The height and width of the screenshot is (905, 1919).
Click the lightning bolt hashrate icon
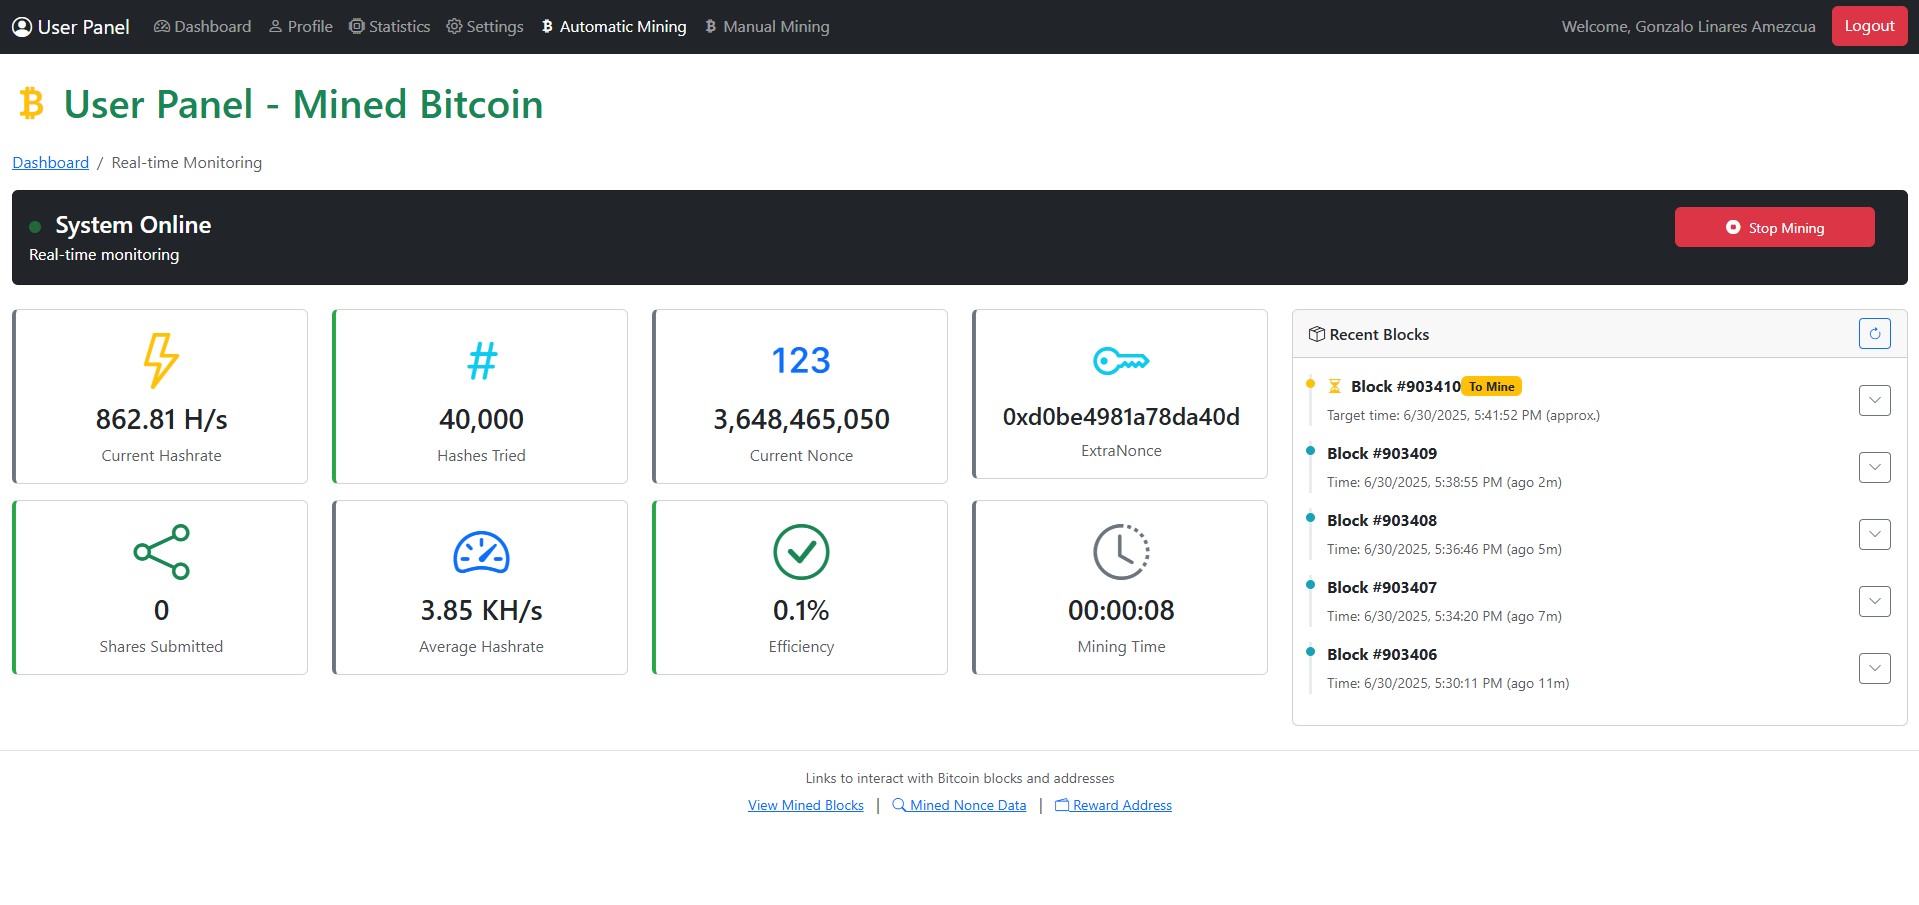(x=161, y=360)
